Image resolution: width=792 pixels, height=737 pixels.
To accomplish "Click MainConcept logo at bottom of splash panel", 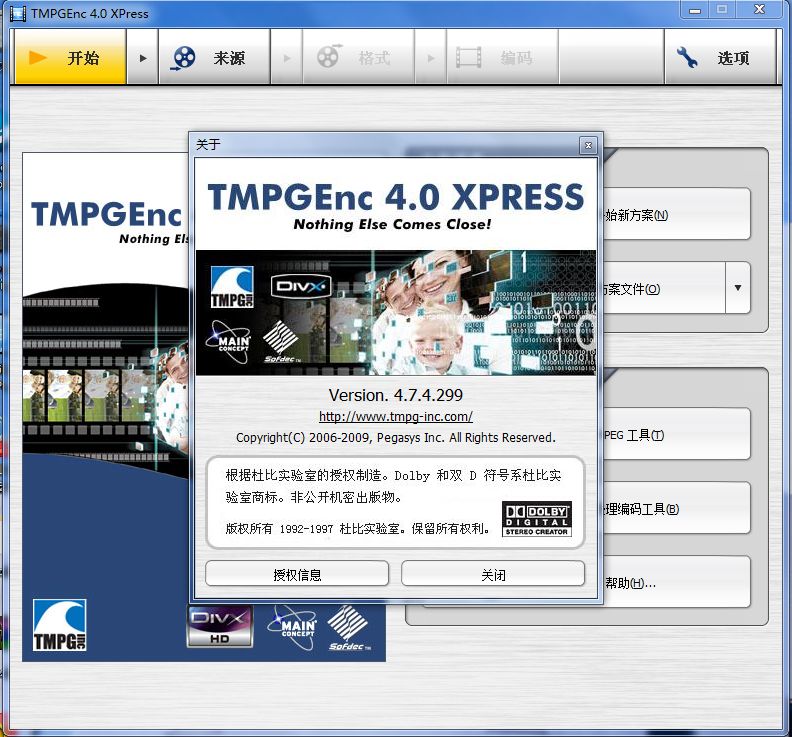I will click(x=292, y=627).
